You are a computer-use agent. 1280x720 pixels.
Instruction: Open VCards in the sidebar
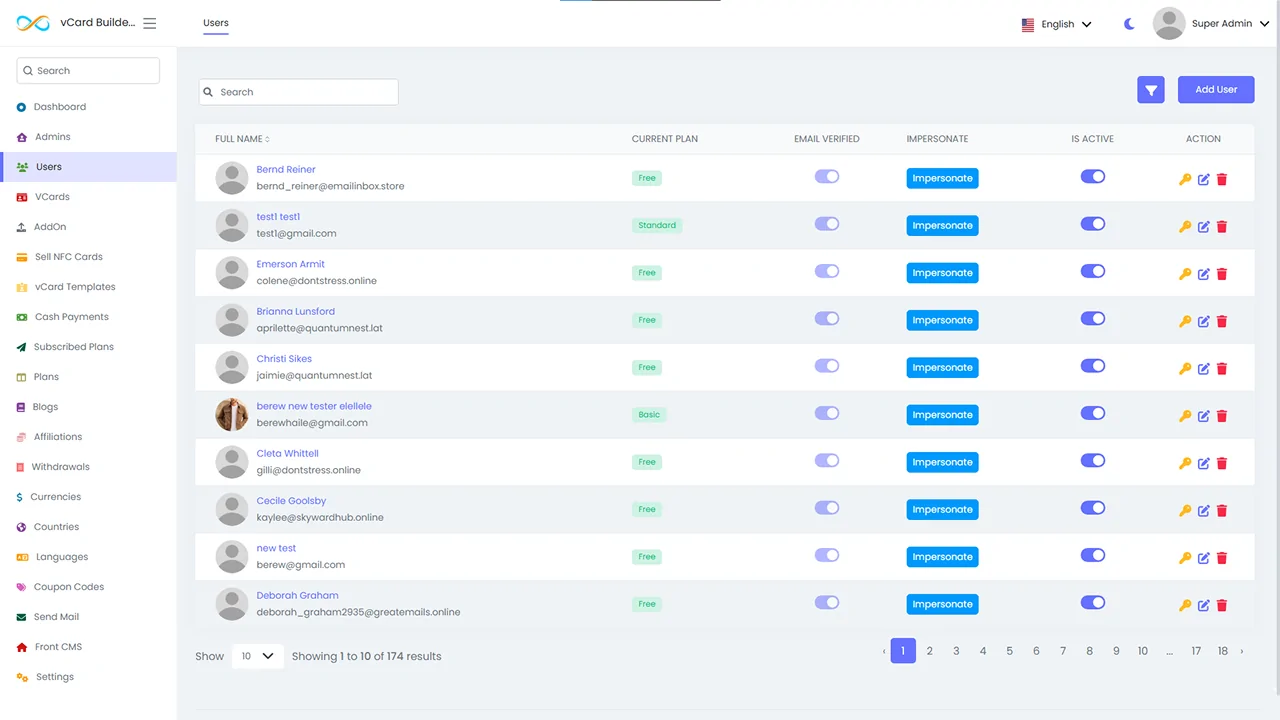pos(52,197)
